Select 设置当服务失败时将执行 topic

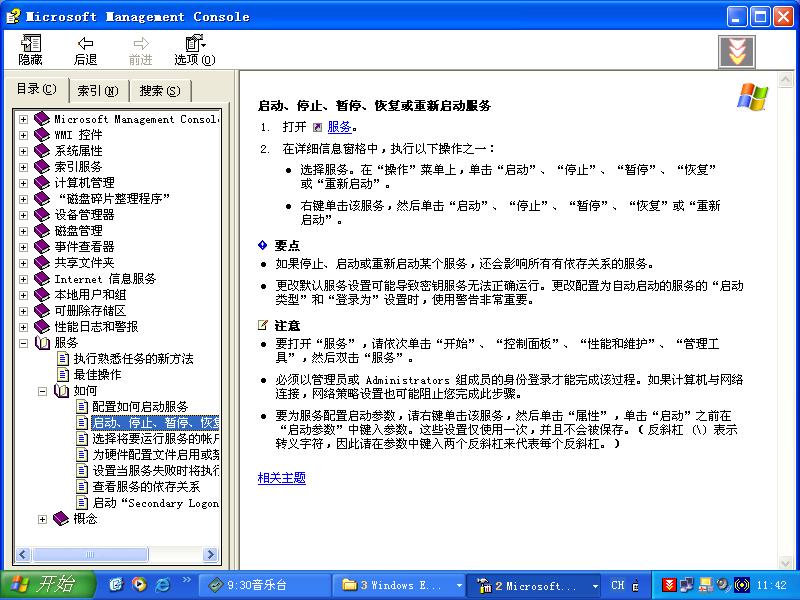click(156, 471)
